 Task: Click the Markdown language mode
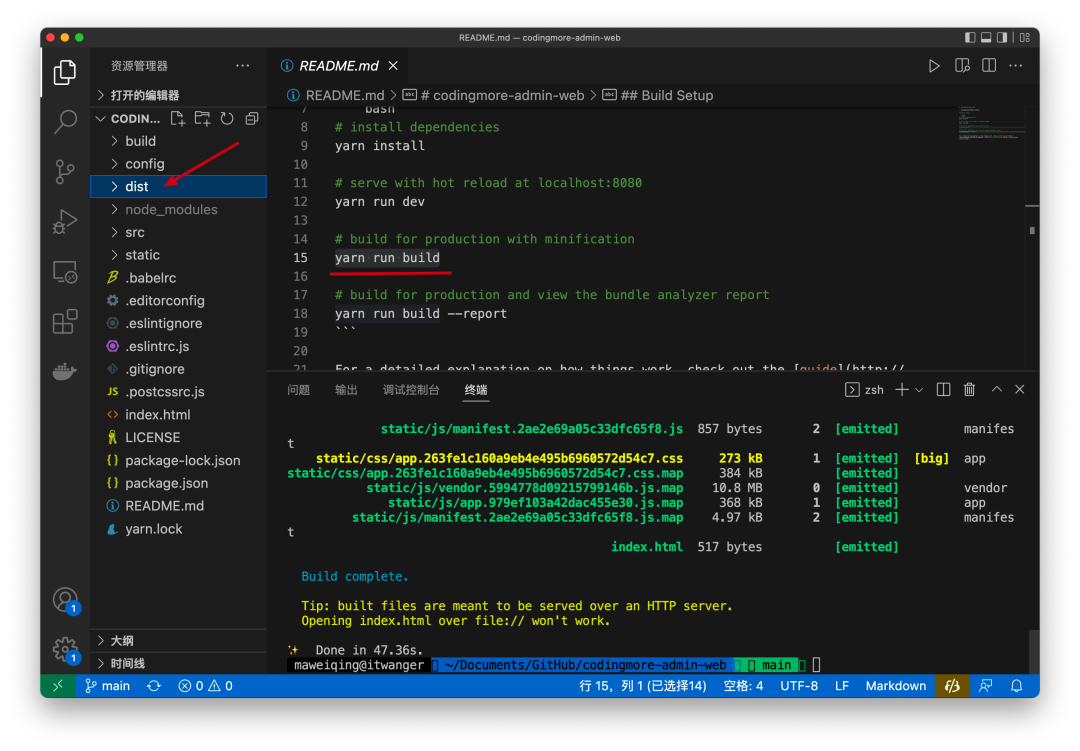[895, 686]
